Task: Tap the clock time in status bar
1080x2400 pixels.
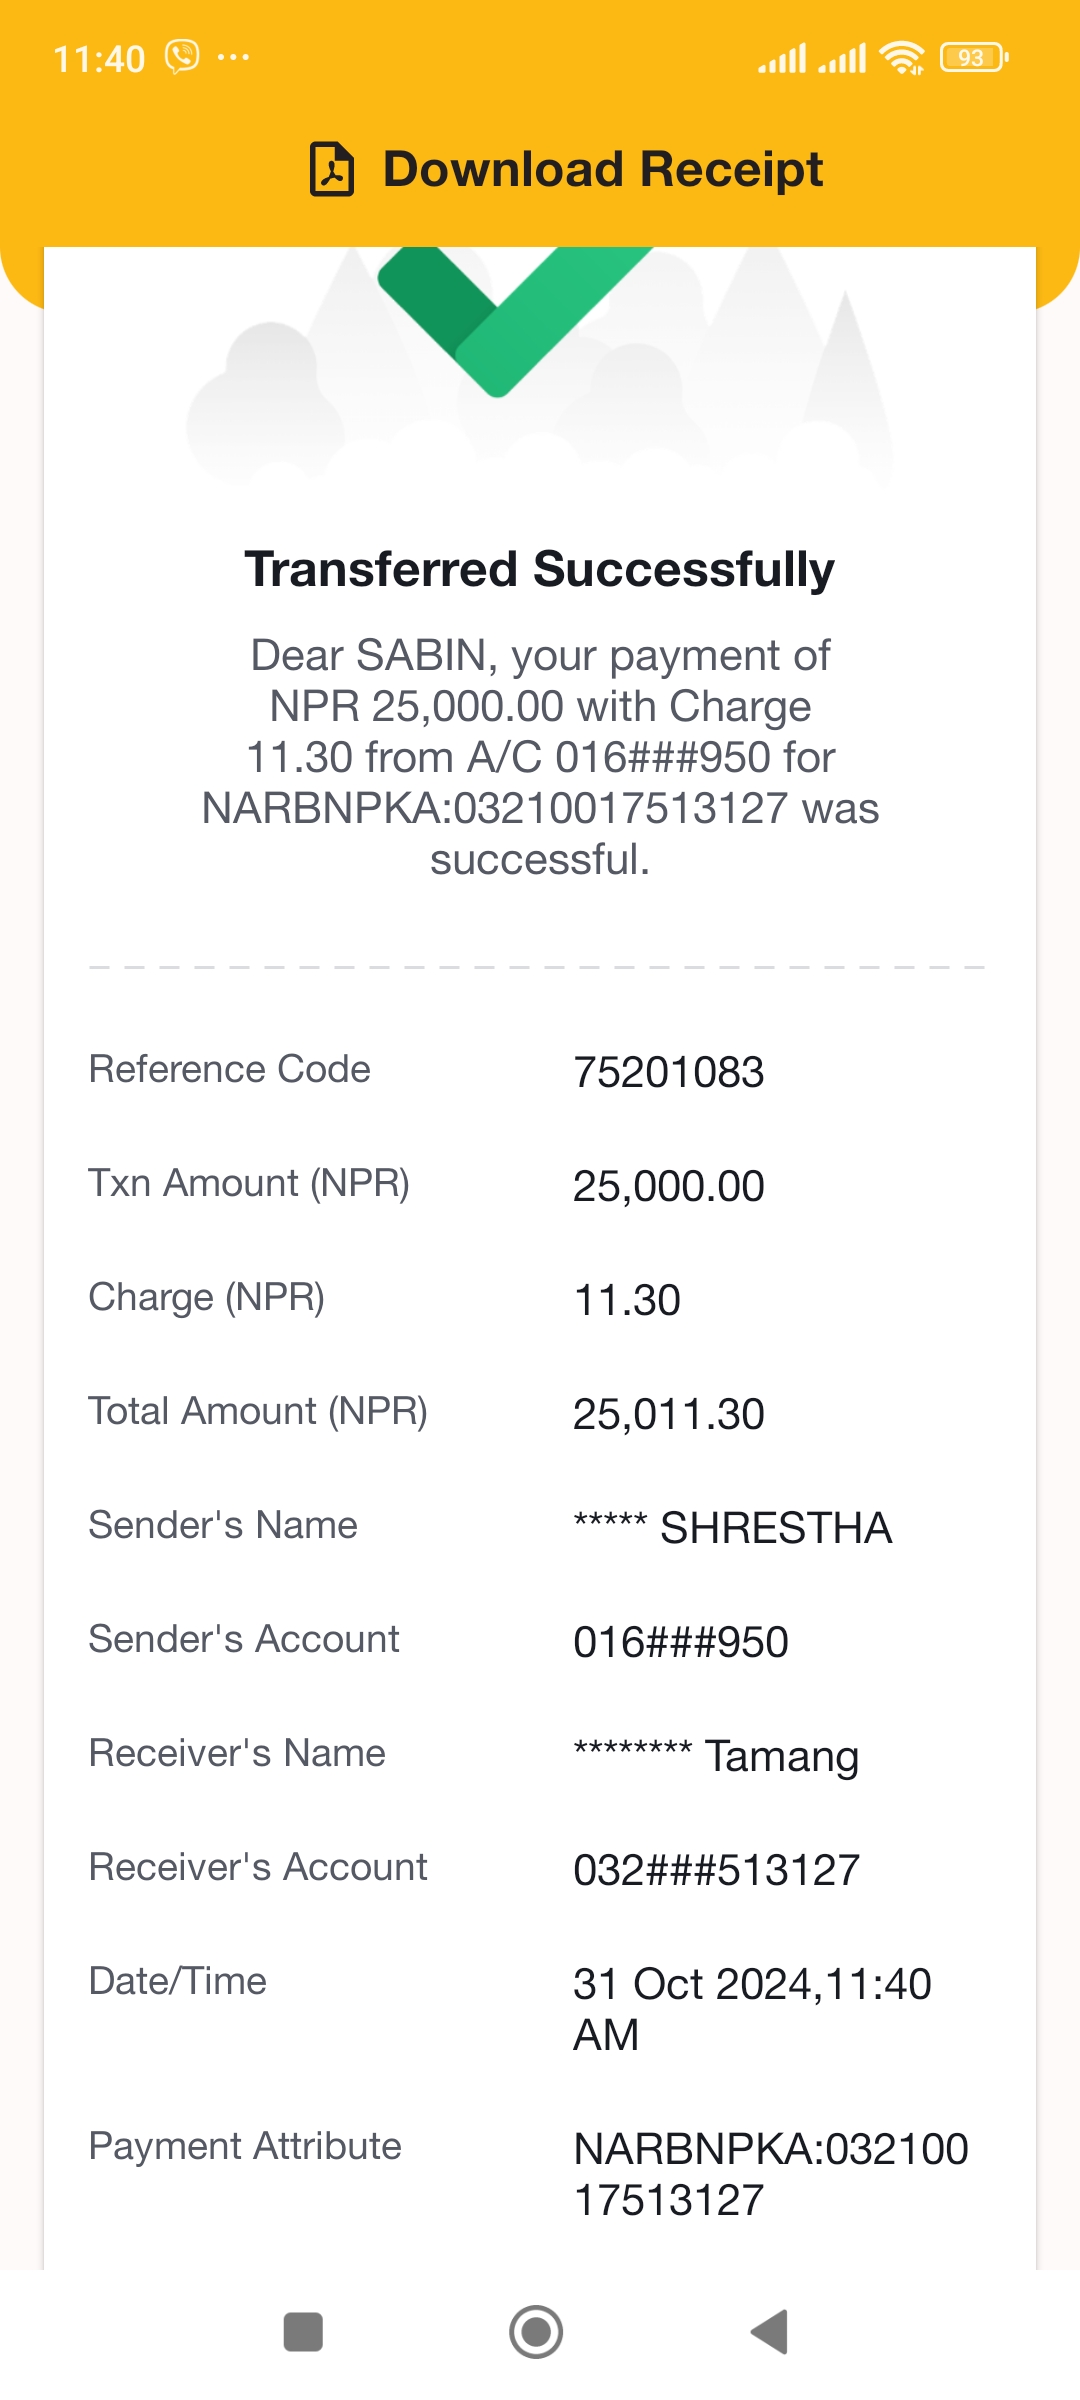Action: (99, 59)
